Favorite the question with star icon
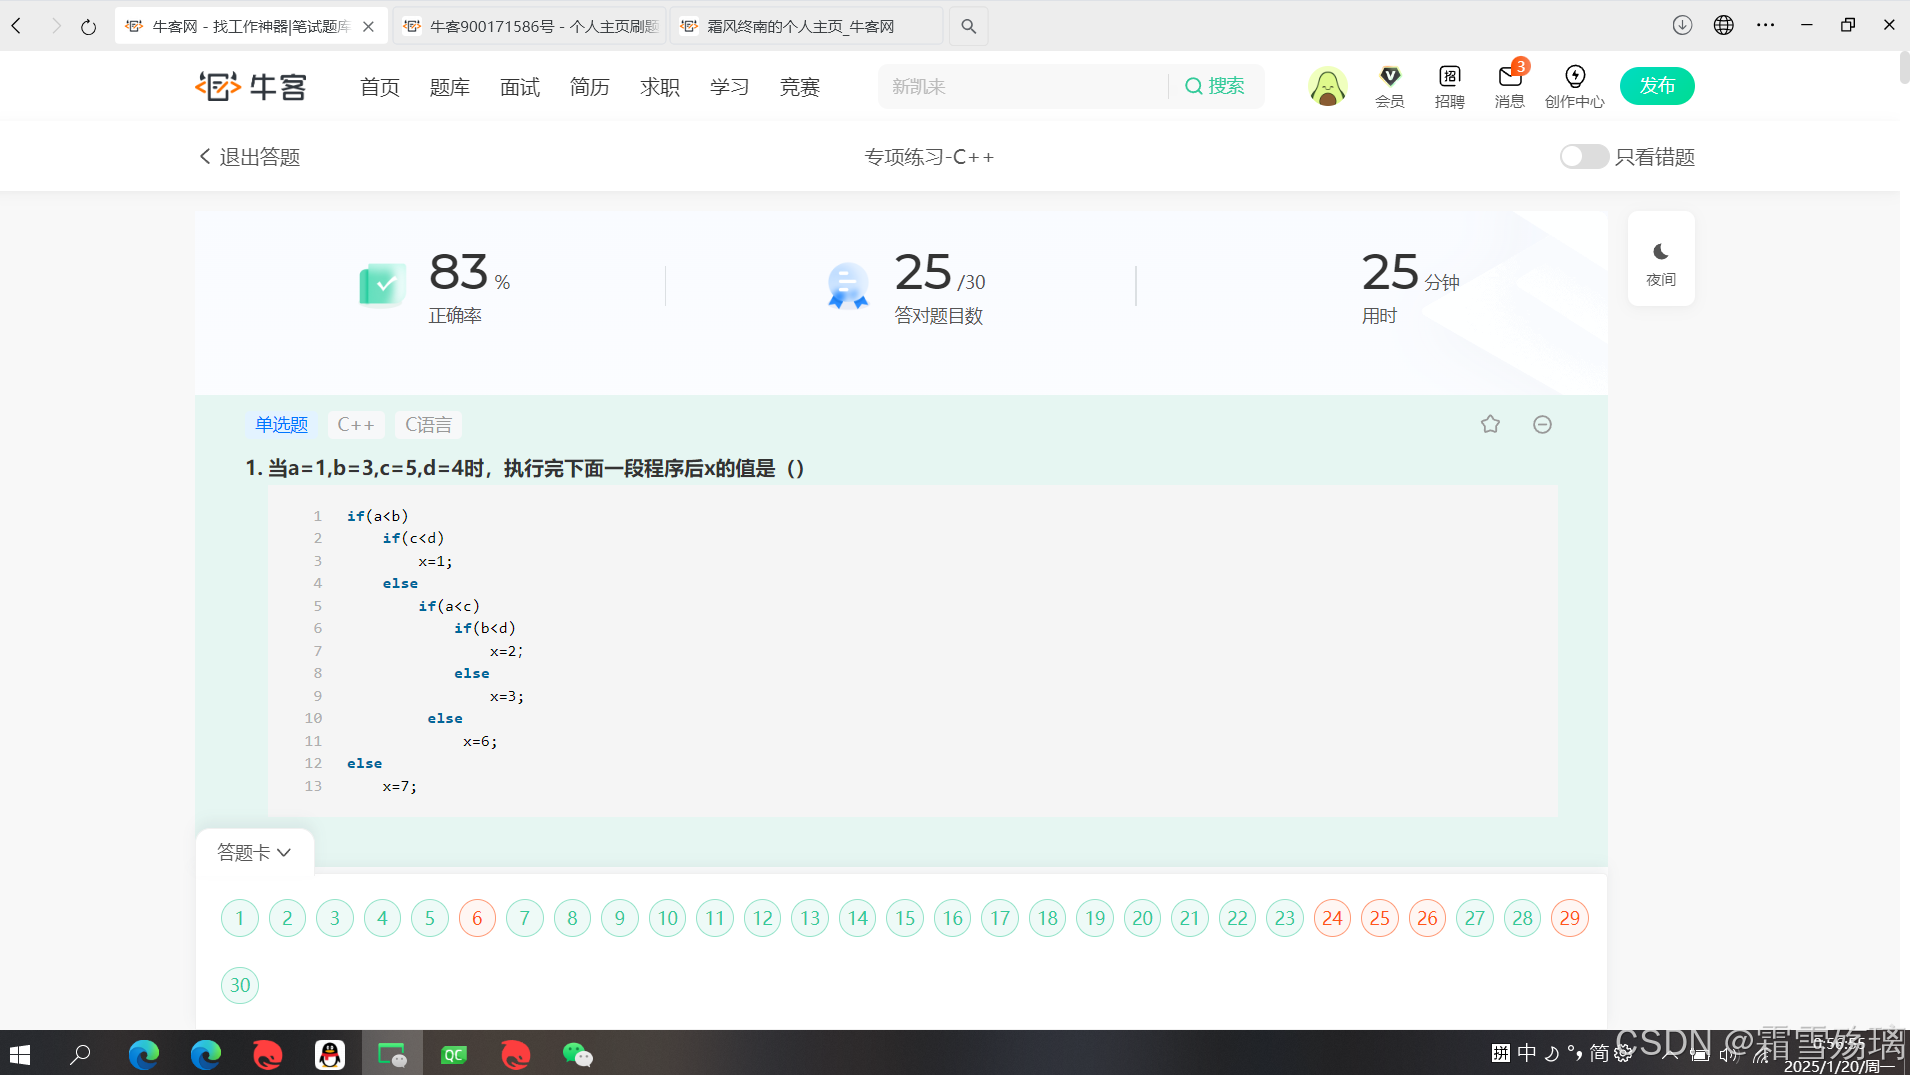This screenshot has height=1075, width=1910. (x=1490, y=424)
